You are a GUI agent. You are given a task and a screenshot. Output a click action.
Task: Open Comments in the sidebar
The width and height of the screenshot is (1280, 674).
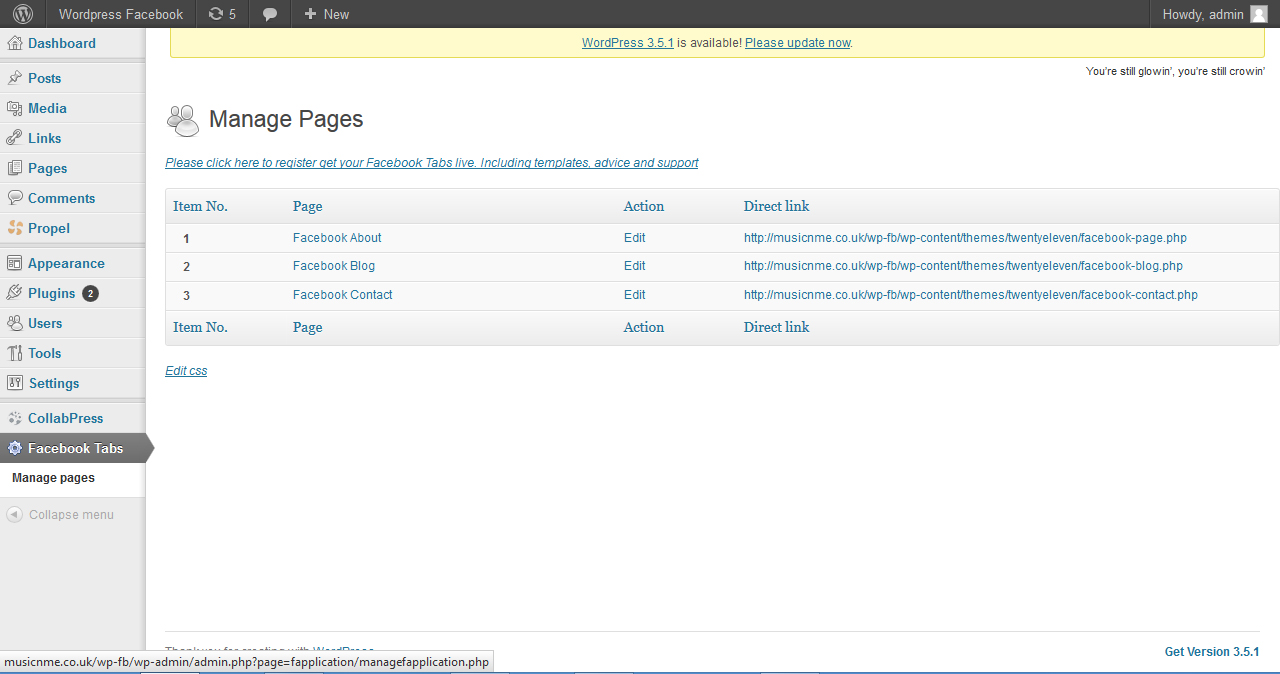click(x=61, y=198)
